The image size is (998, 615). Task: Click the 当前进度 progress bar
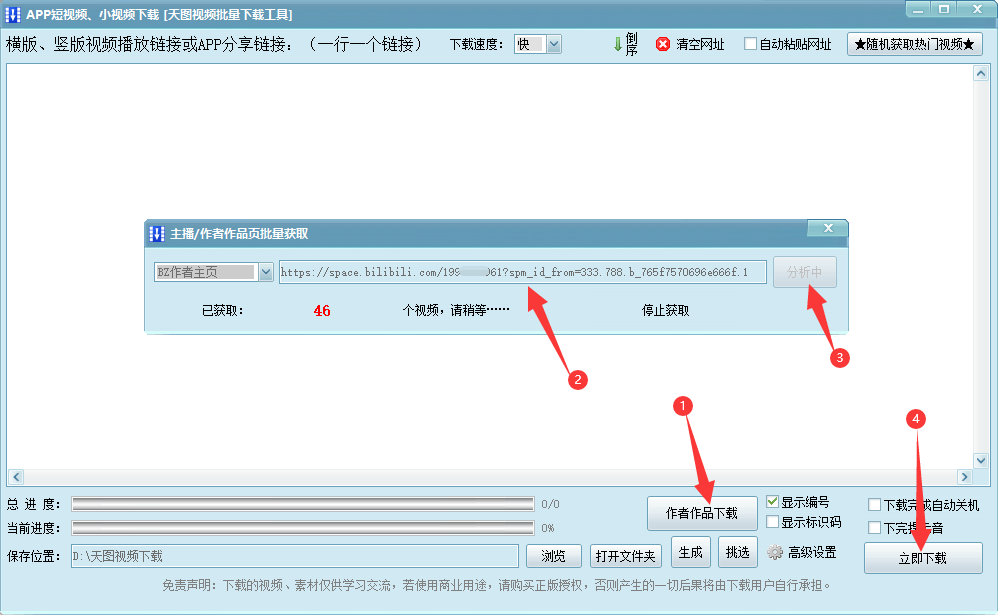[x=300, y=527]
